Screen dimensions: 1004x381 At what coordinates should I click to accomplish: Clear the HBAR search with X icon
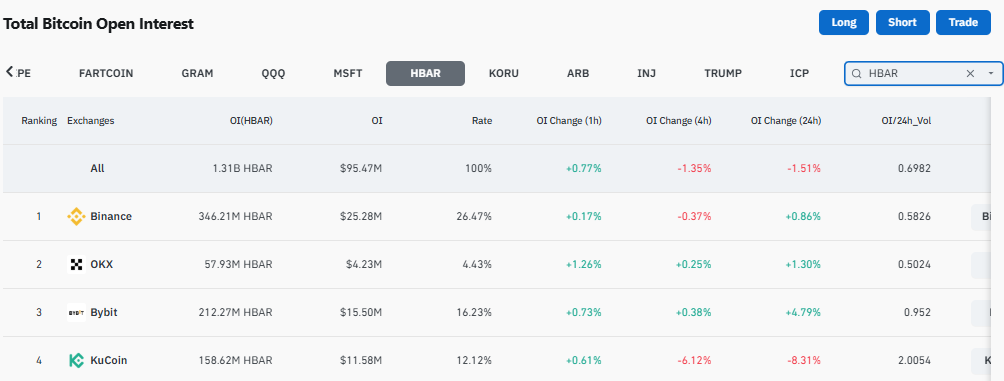click(970, 74)
